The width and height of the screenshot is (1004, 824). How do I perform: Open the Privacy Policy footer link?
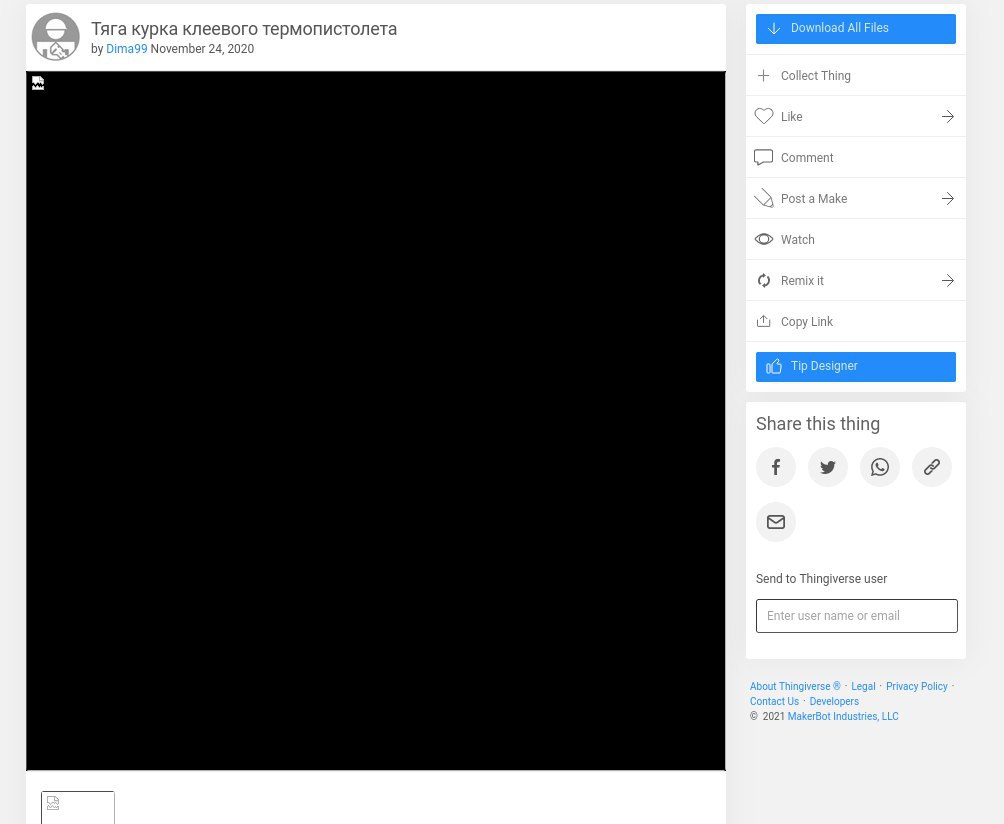tap(916, 686)
